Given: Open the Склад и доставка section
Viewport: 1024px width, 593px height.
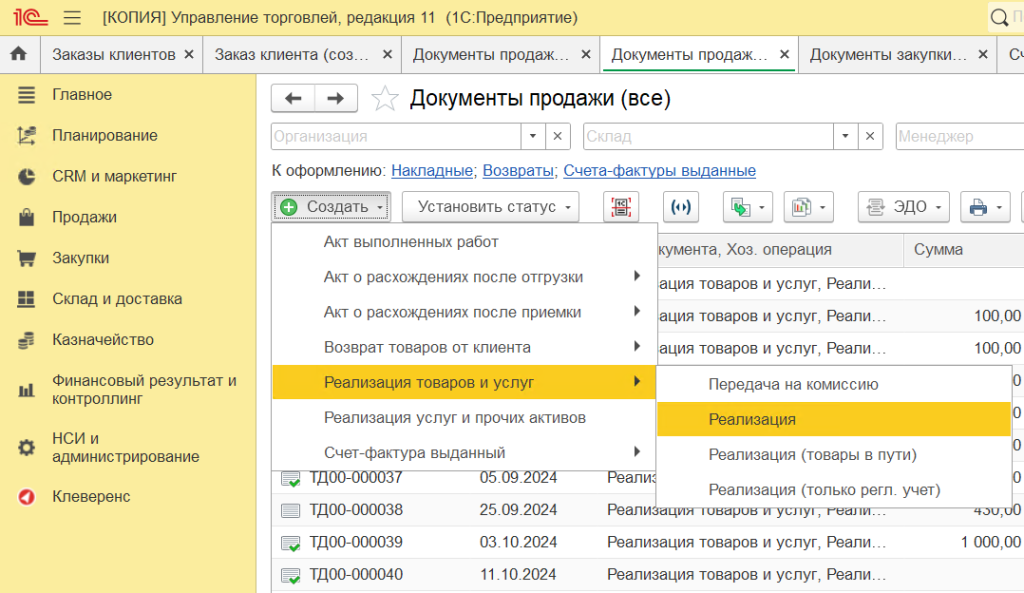Looking at the screenshot, I should pyautogui.click(x=118, y=298).
